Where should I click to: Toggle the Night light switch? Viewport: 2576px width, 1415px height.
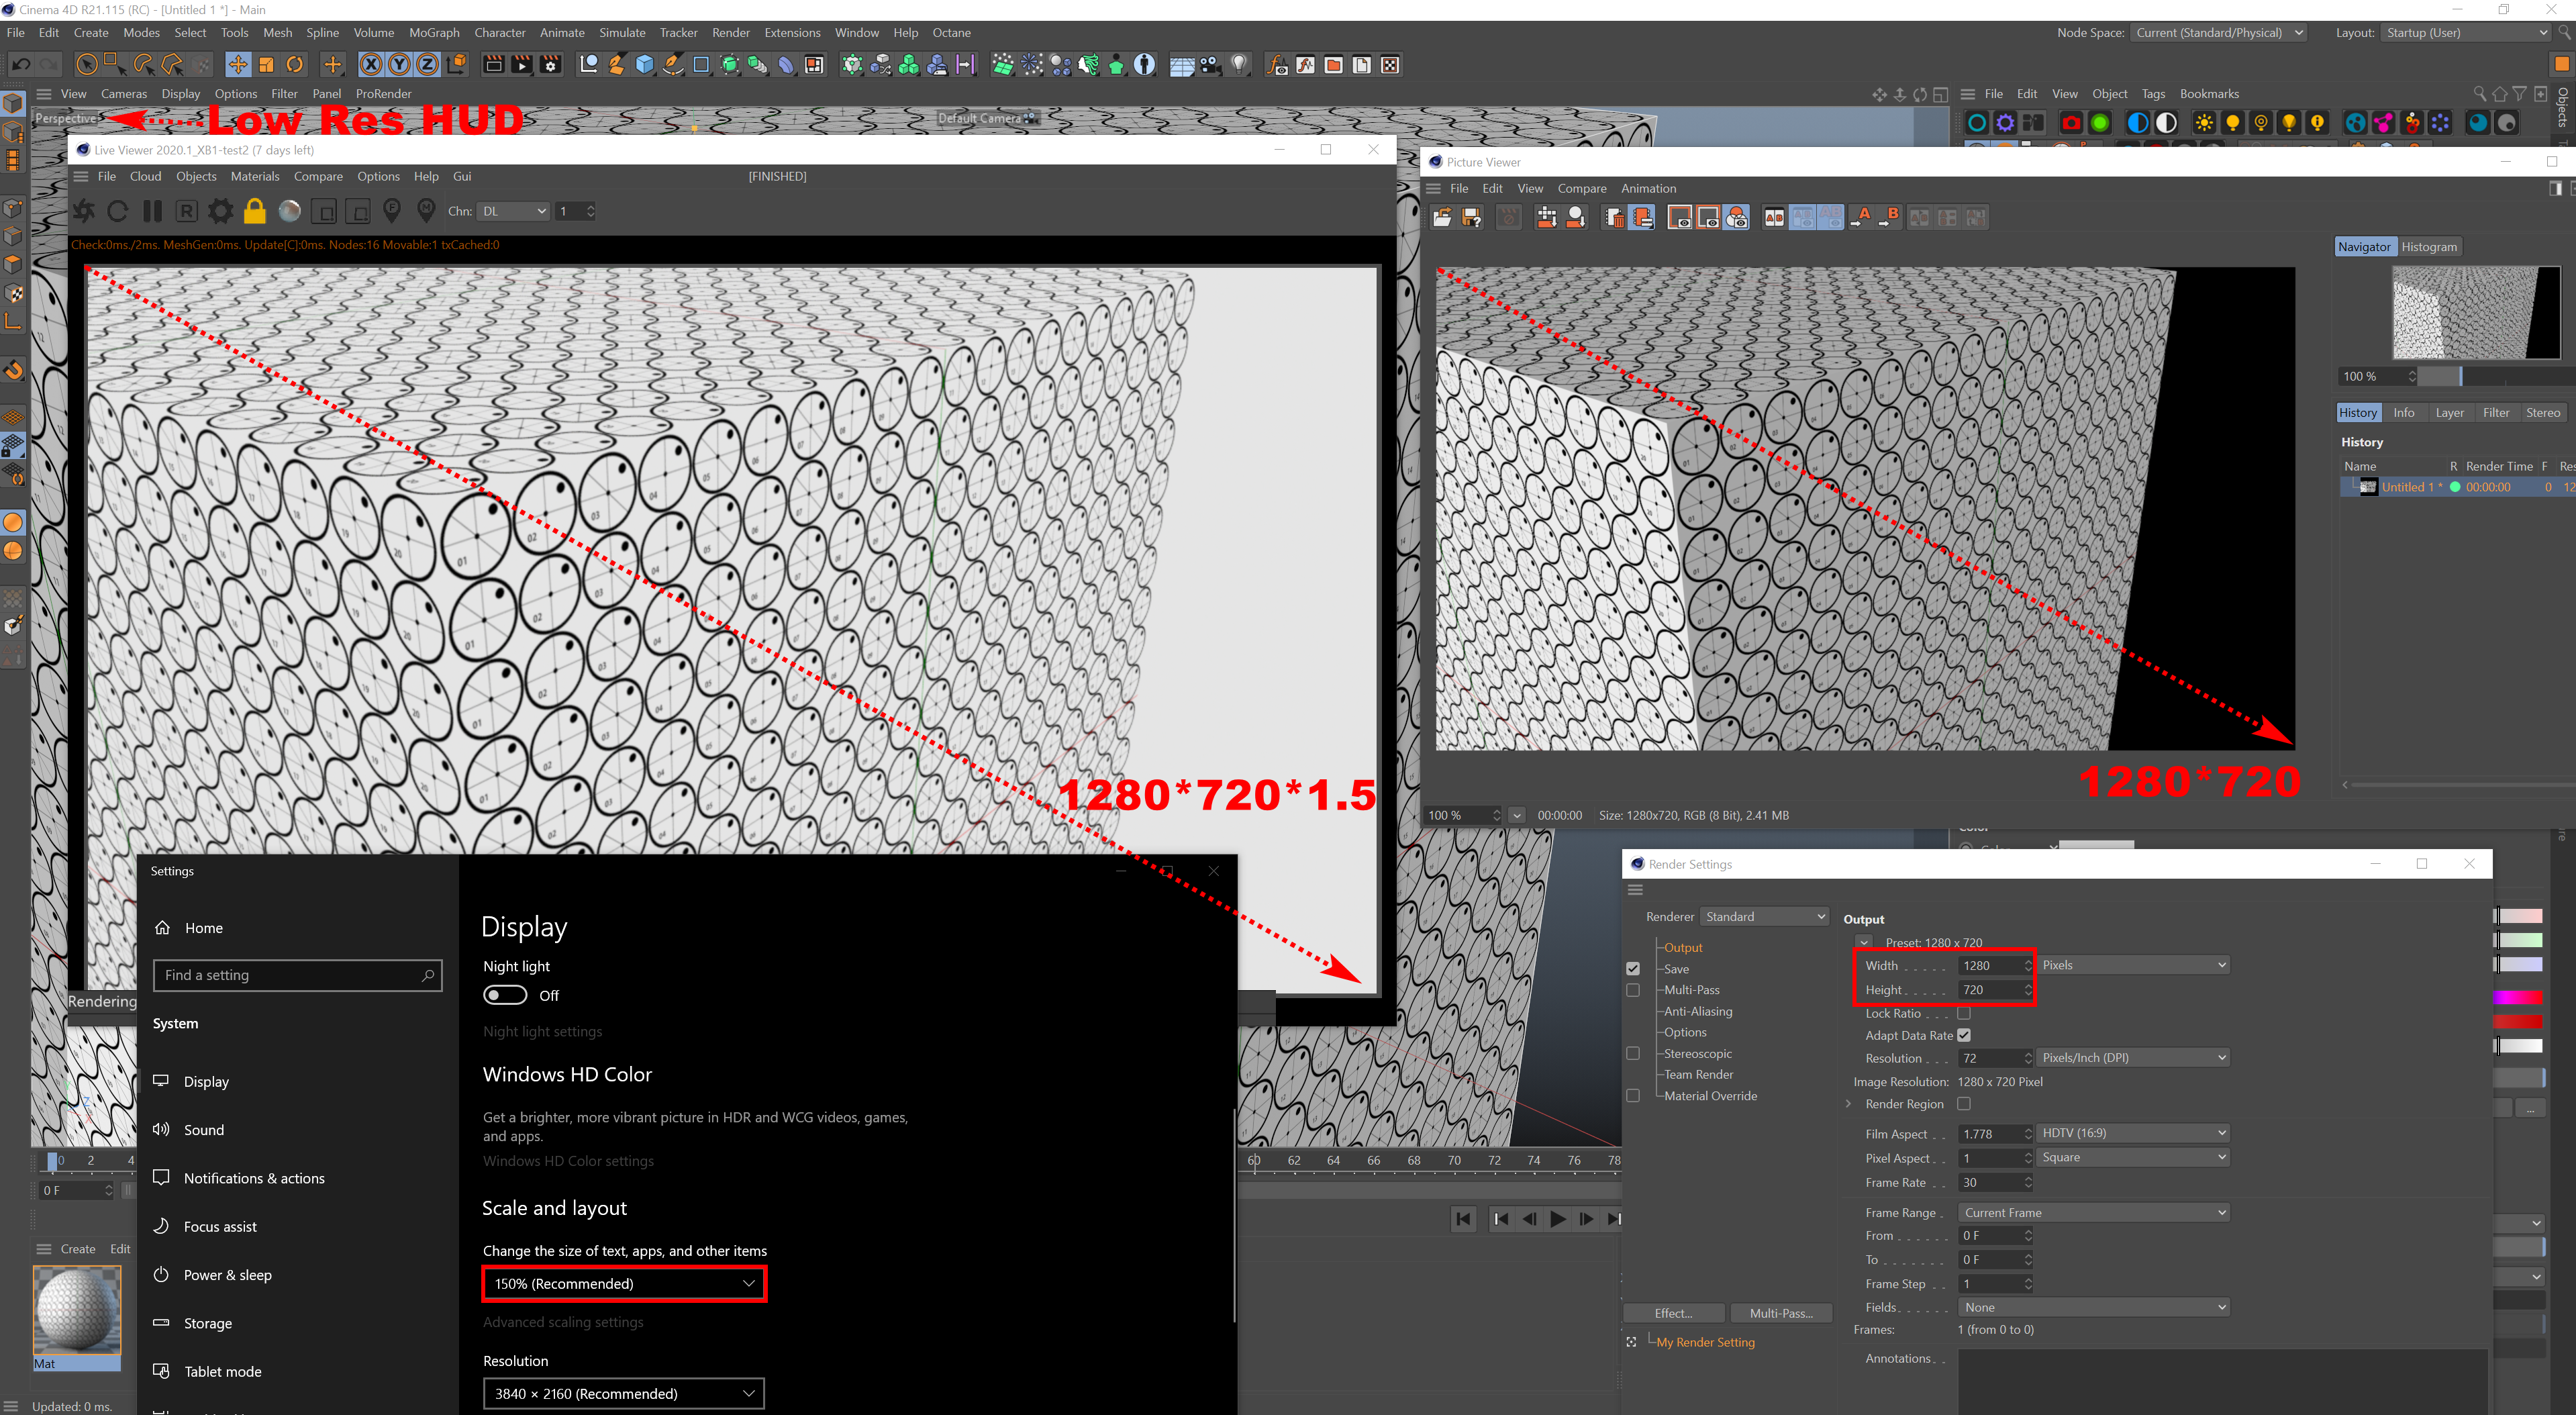pyautogui.click(x=505, y=995)
